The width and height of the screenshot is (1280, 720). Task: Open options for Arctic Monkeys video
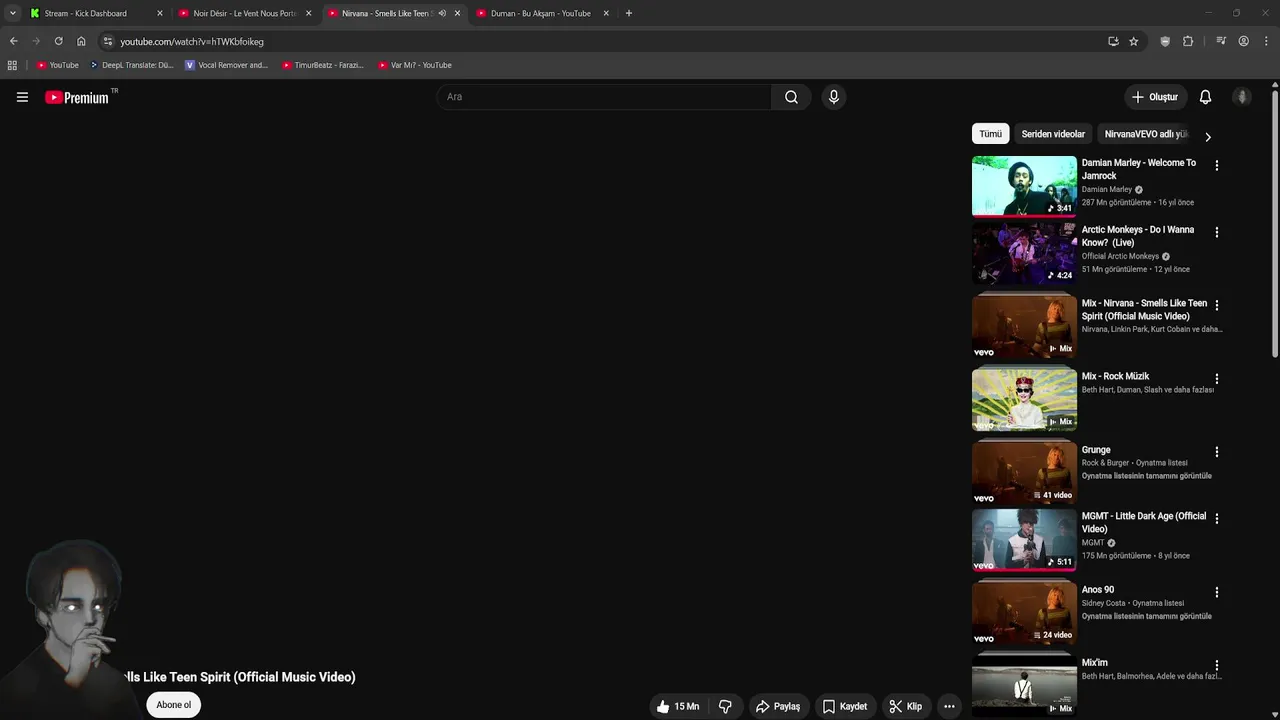tap(1216, 232)
